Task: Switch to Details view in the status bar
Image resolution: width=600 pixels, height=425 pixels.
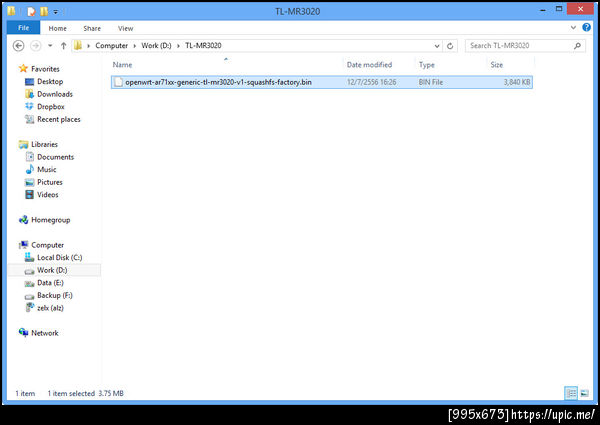Action: [x=571, y=393]
